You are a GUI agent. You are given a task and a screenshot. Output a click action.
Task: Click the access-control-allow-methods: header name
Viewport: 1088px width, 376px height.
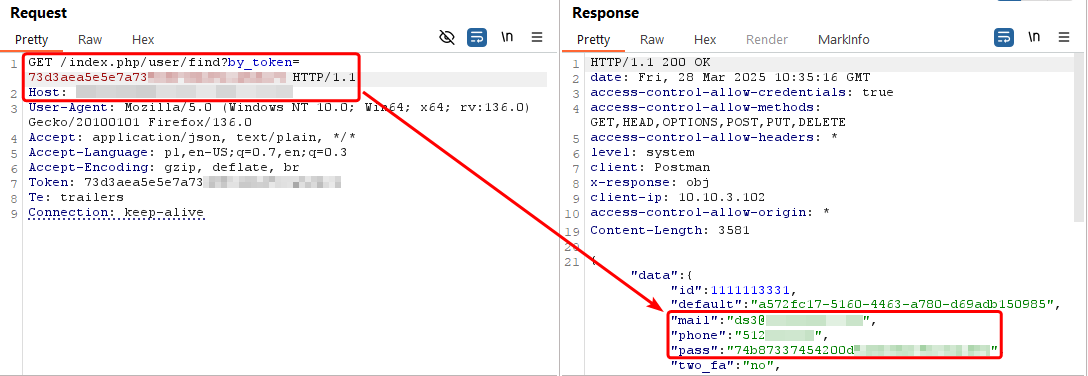[706, 108]
